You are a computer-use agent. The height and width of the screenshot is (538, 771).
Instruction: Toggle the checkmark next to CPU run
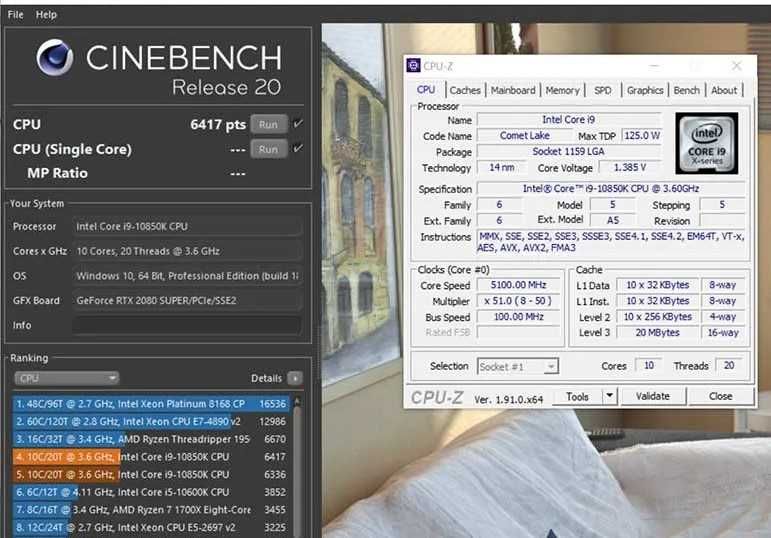298,124
